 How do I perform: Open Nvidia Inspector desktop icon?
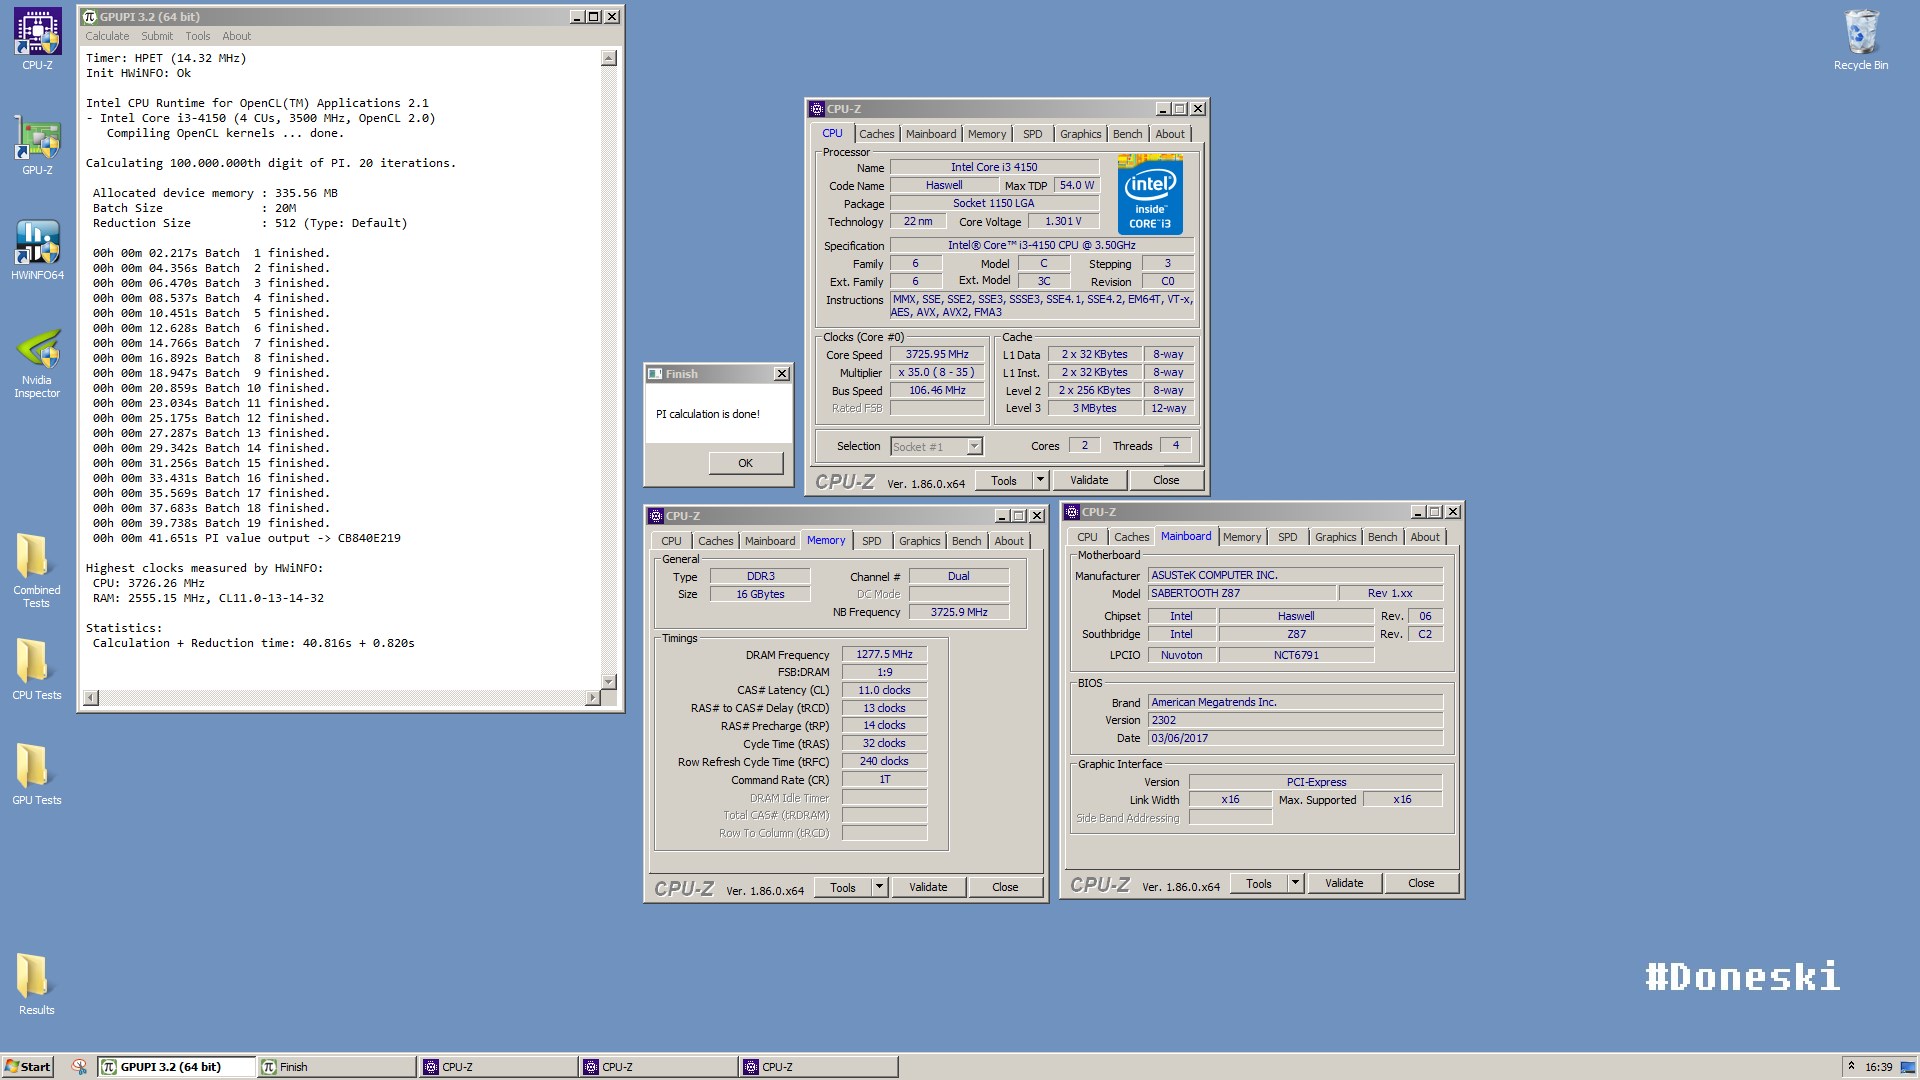37,362
